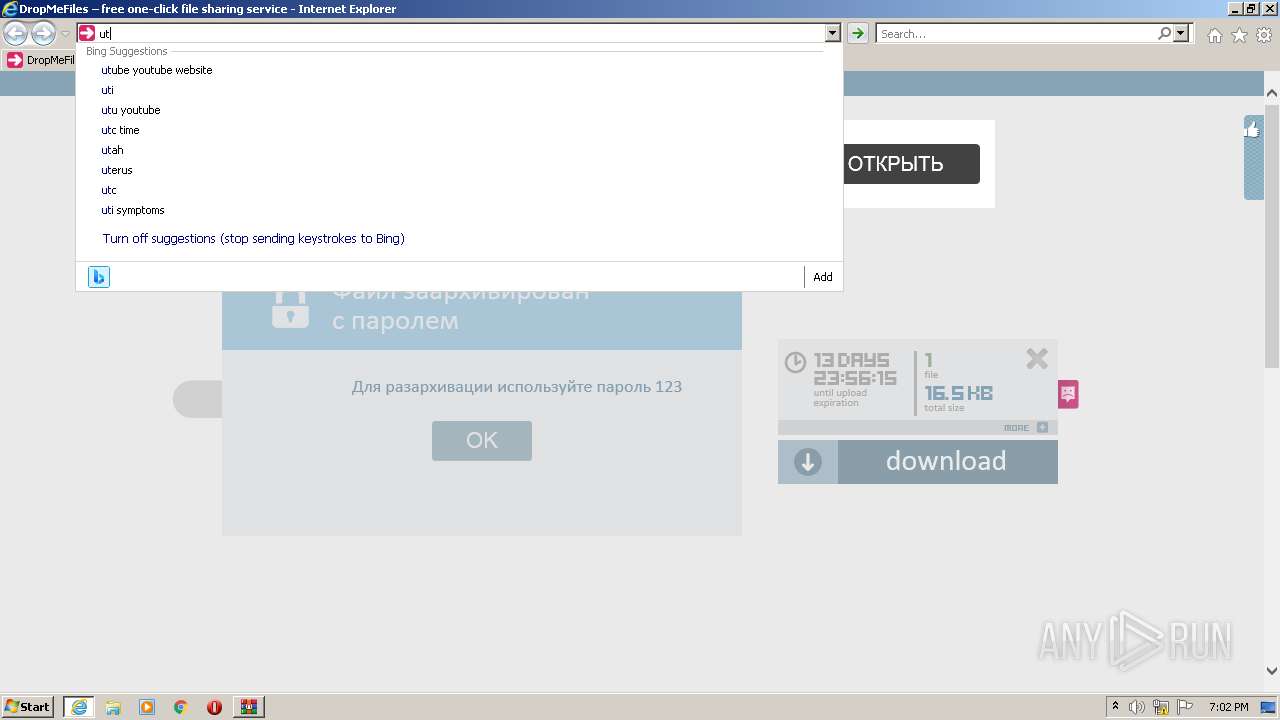Click the browser Back arrow button

click(15, 34)
